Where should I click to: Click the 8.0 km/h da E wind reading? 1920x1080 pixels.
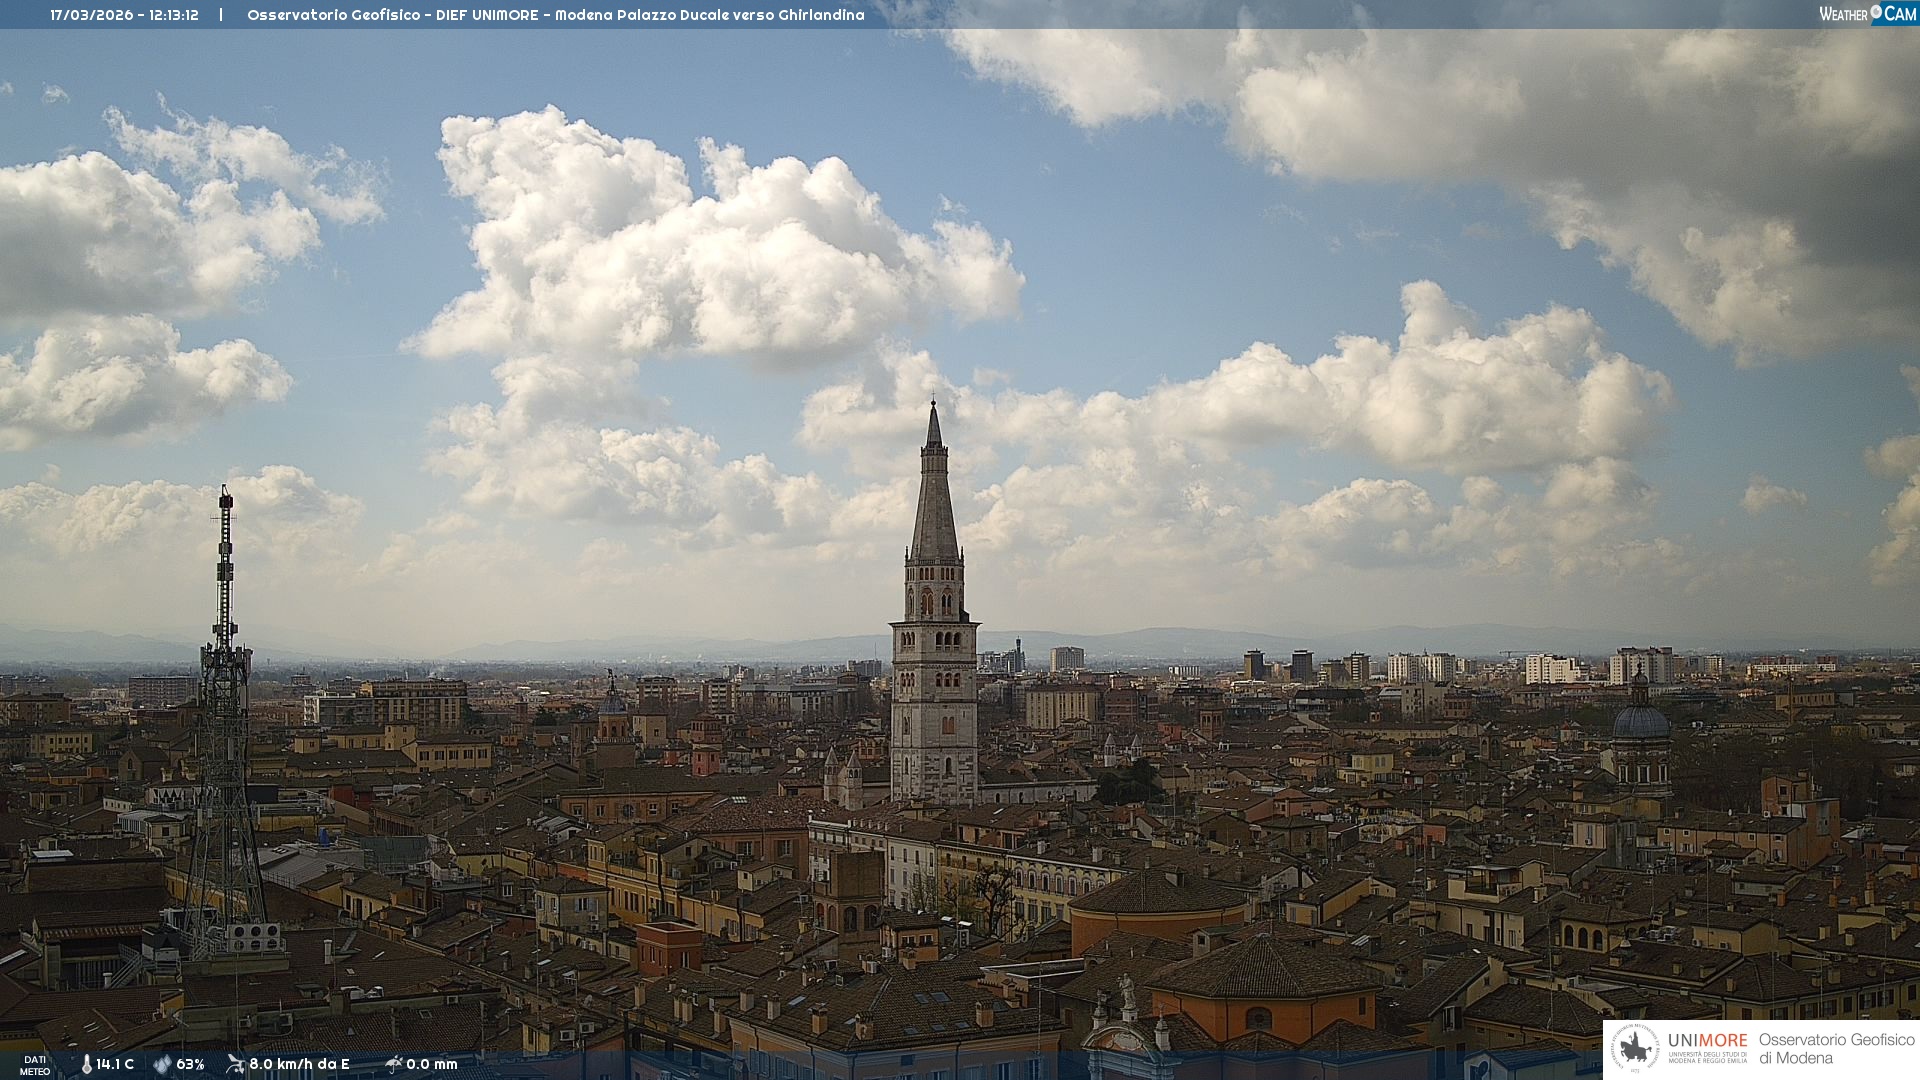(x=299, y=1064)
